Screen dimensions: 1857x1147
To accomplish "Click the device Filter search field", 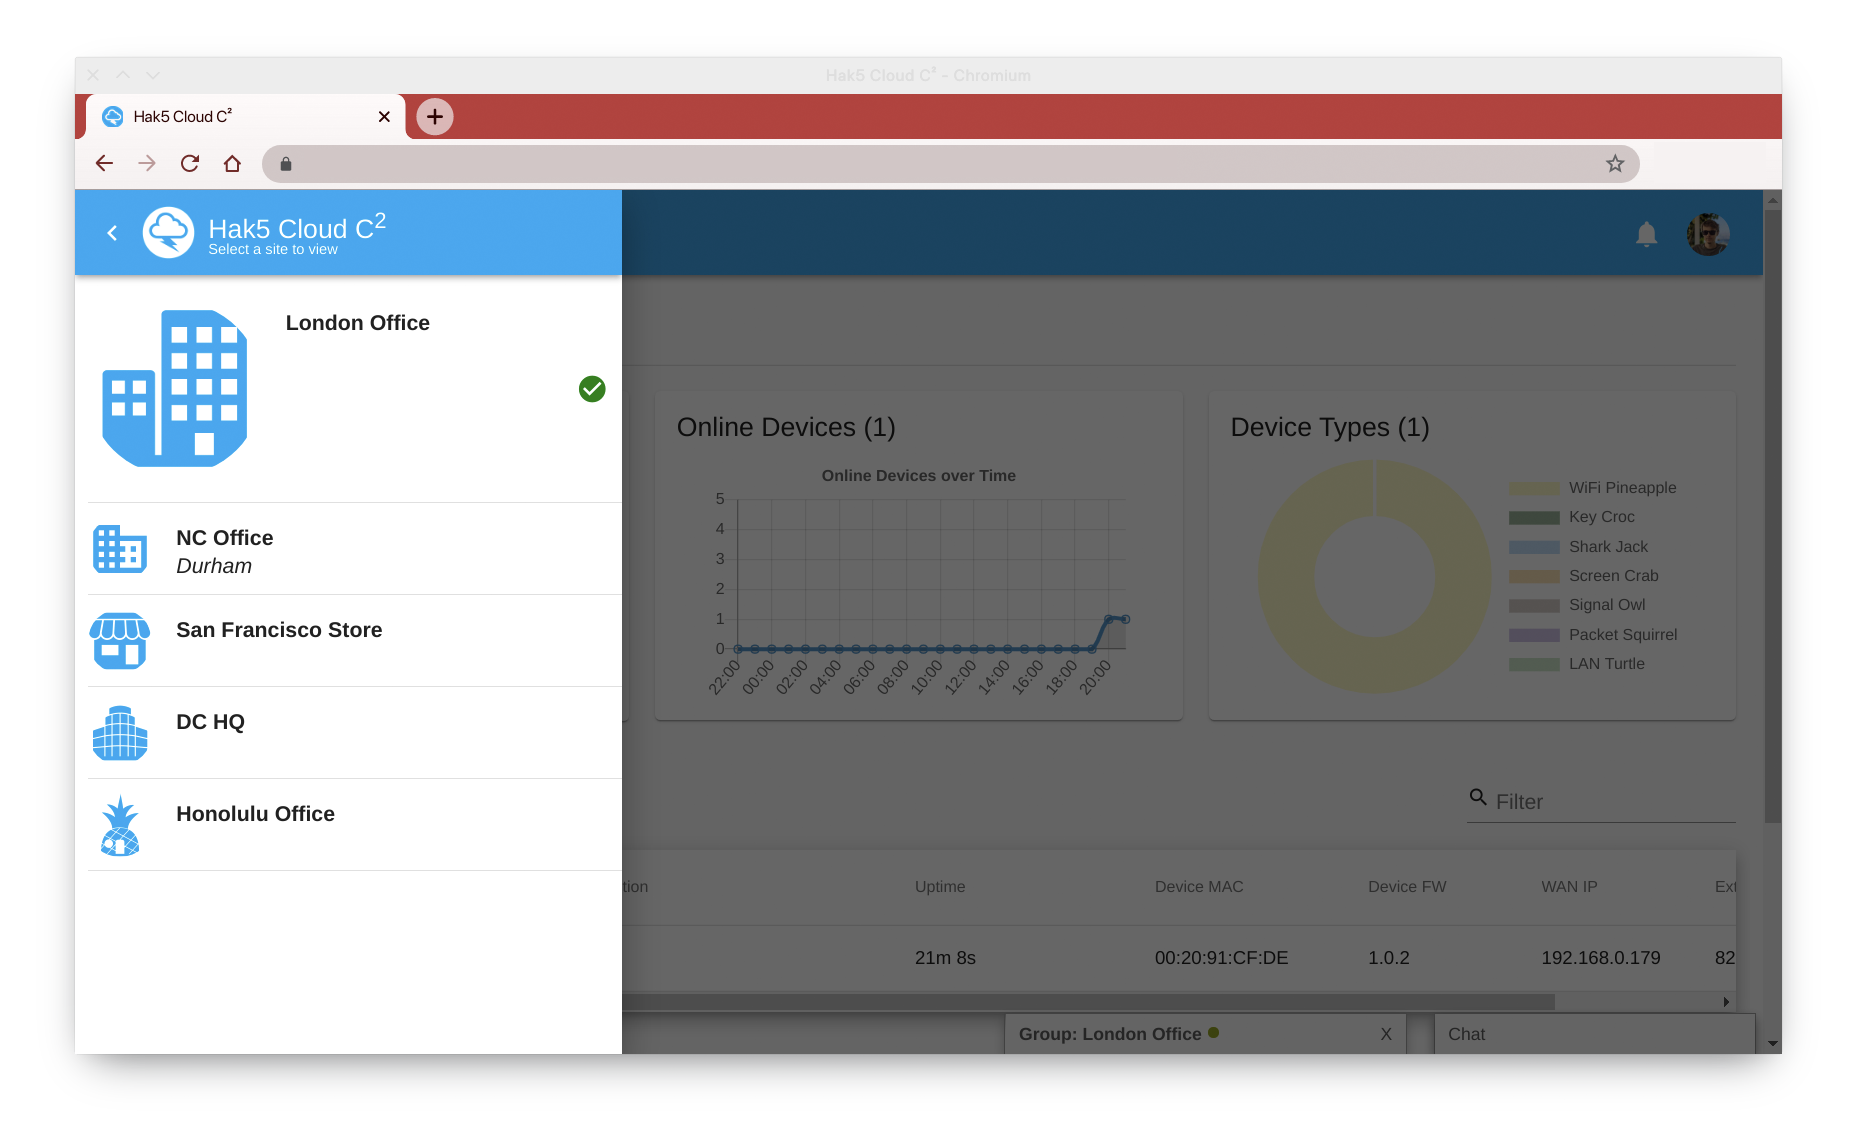I will point(1612,802).
